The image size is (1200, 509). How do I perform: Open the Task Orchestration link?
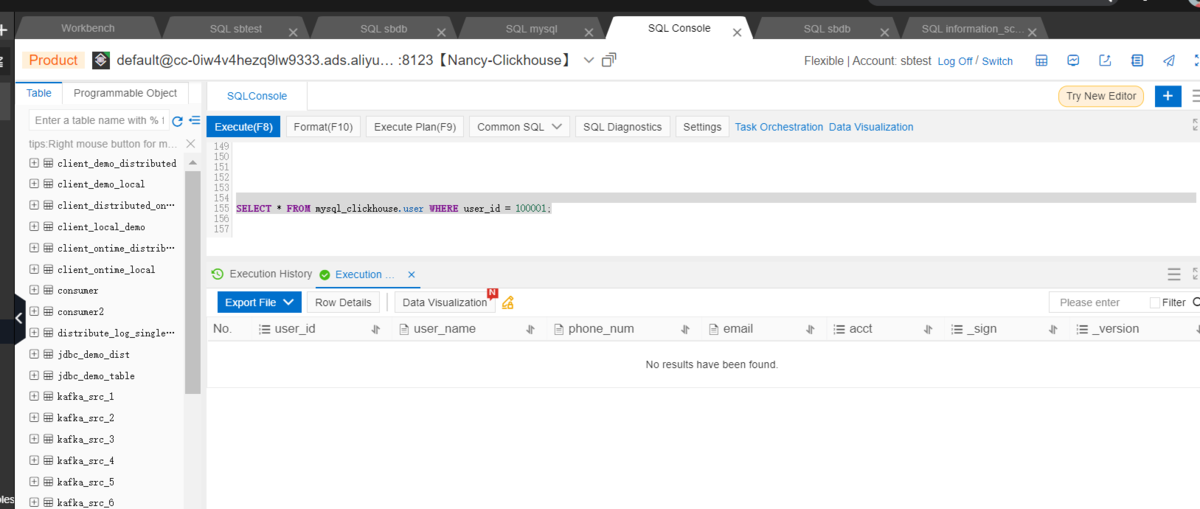click(779, 127)
